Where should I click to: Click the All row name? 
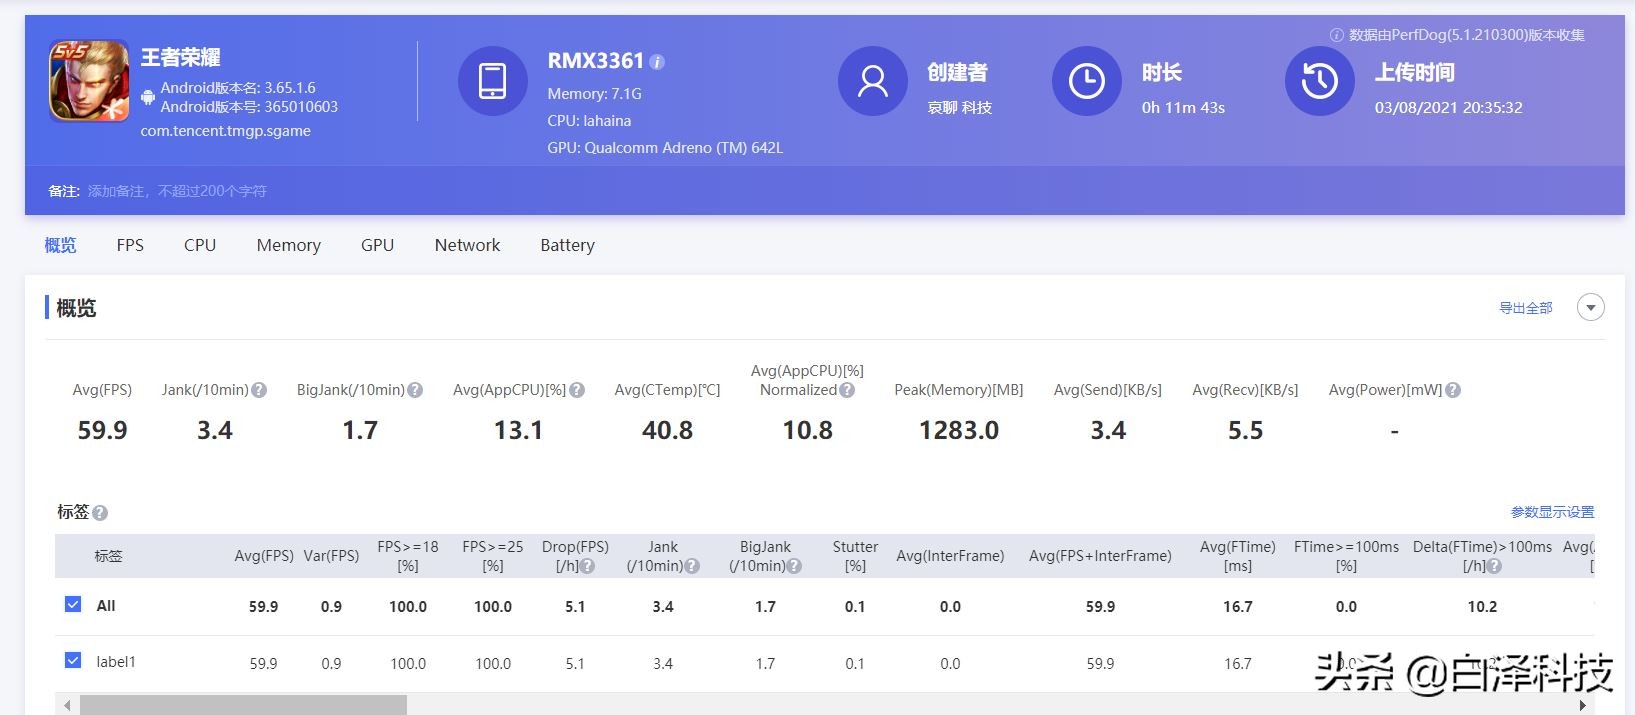click(106, 606)
